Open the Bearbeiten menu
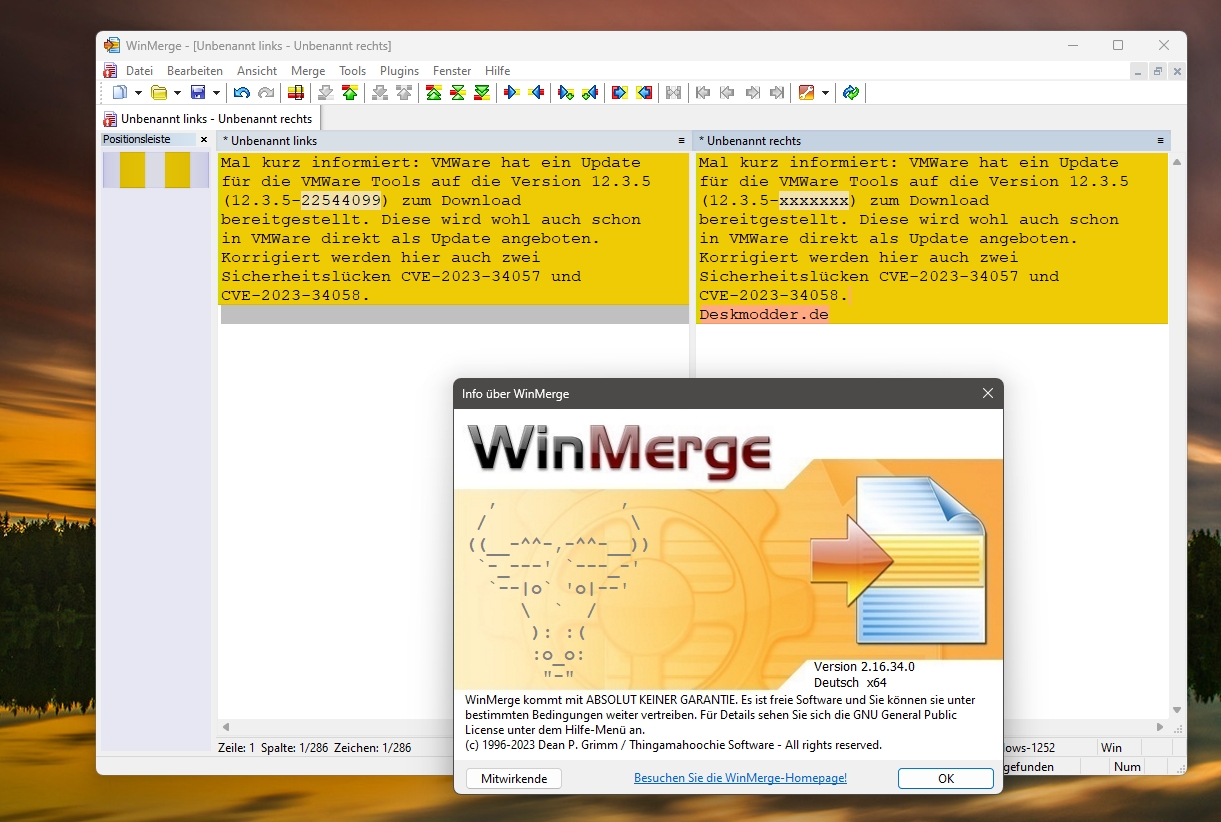This screenshot has width=1221, height=822. 195,71
